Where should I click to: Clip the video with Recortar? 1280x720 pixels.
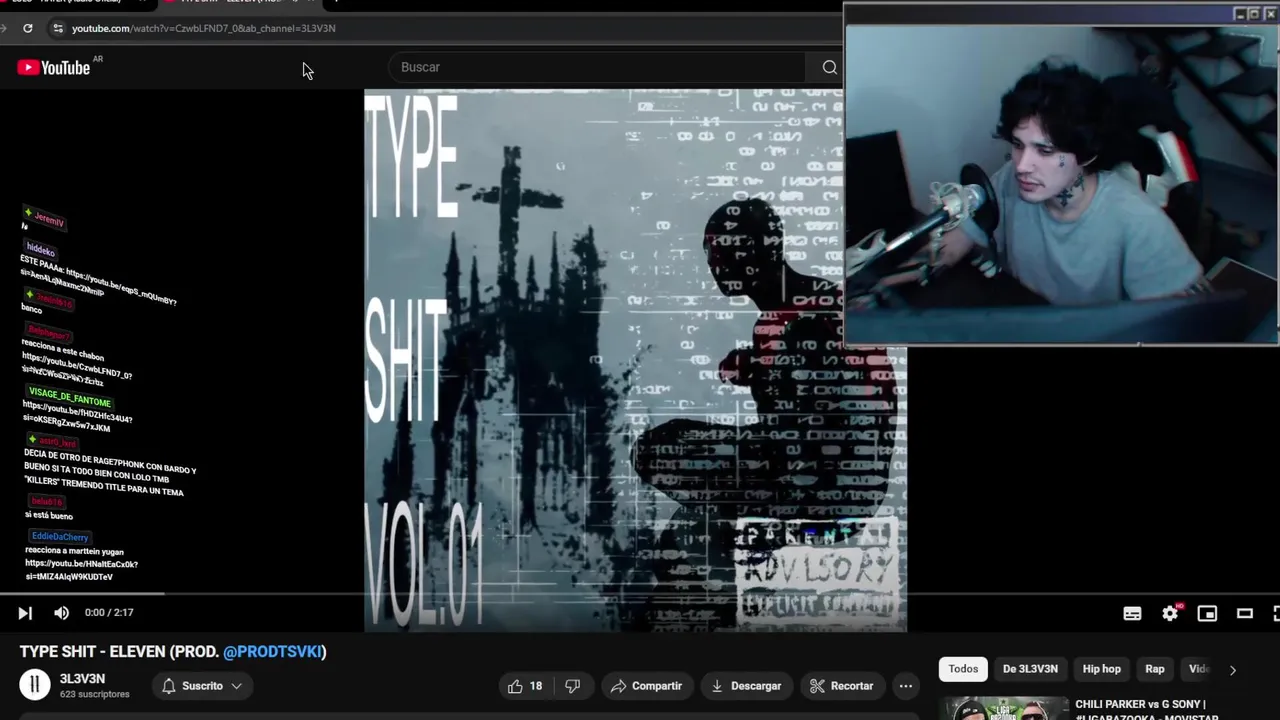click(841, 686)
